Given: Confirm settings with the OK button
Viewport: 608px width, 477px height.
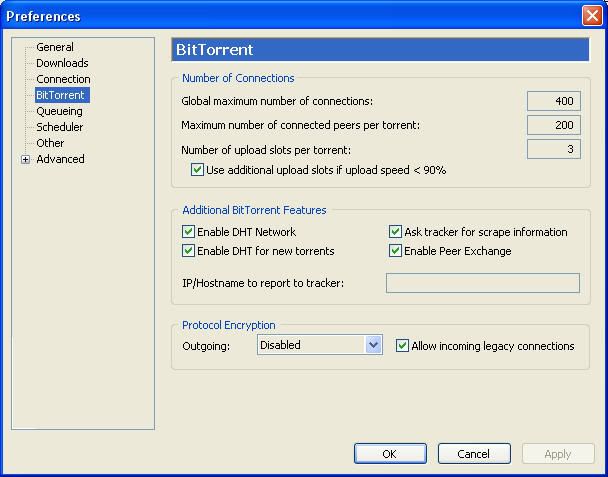Looking at the screenshot, I should point(390,454).
